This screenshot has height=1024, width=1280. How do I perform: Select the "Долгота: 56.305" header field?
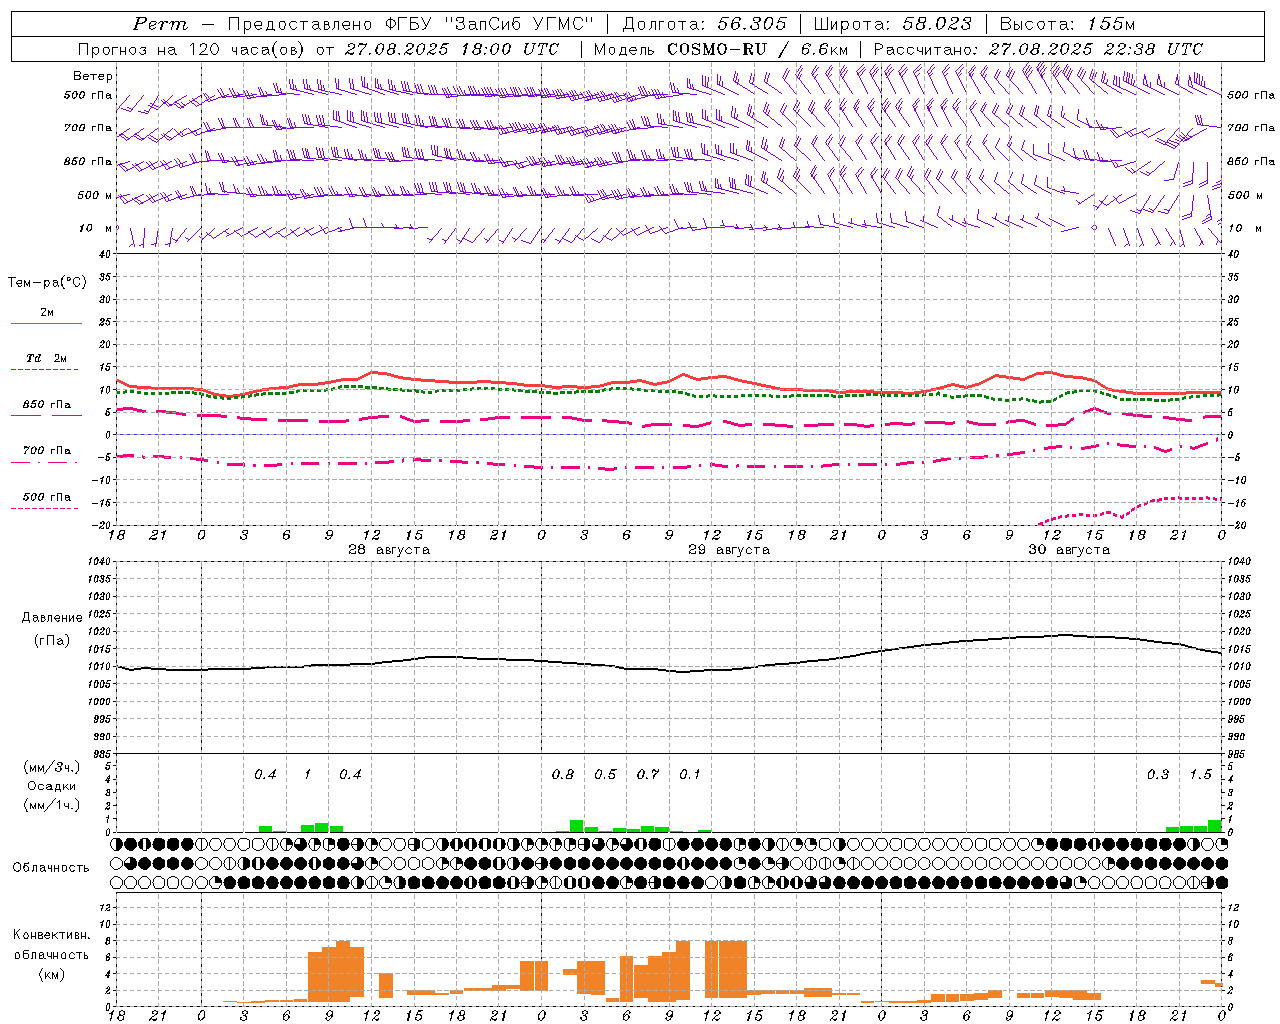(705, 24)
